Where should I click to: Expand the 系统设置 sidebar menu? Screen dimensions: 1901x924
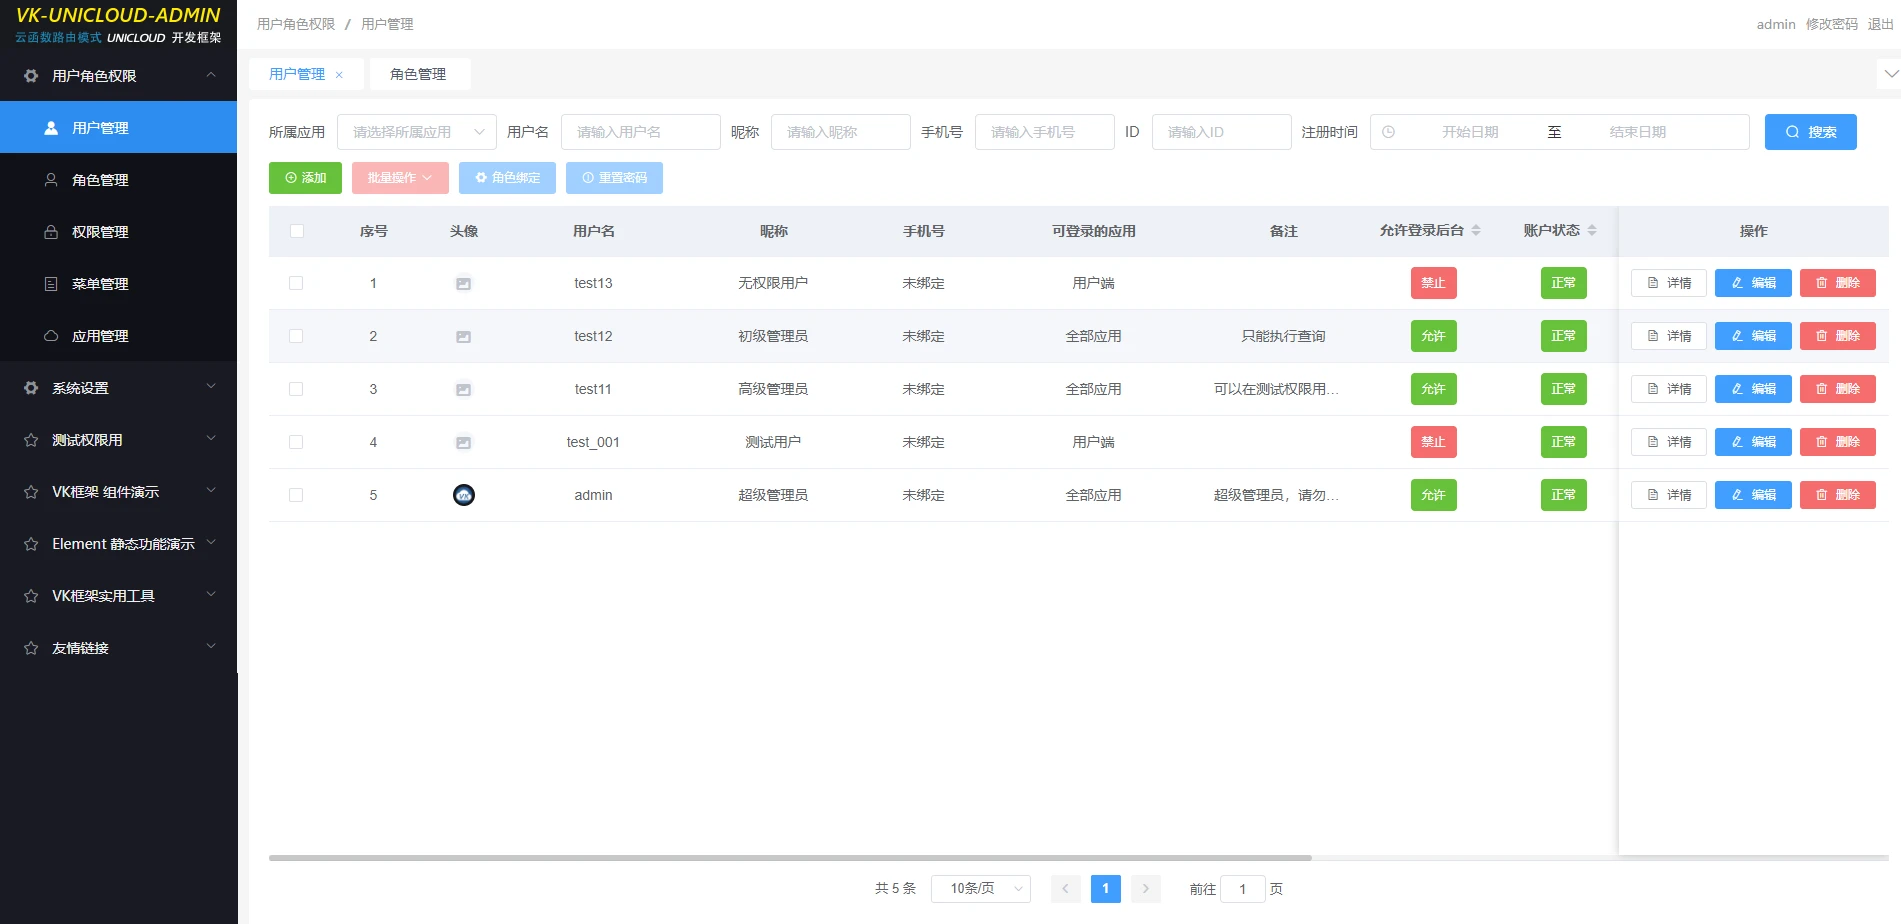pos(118,388)
